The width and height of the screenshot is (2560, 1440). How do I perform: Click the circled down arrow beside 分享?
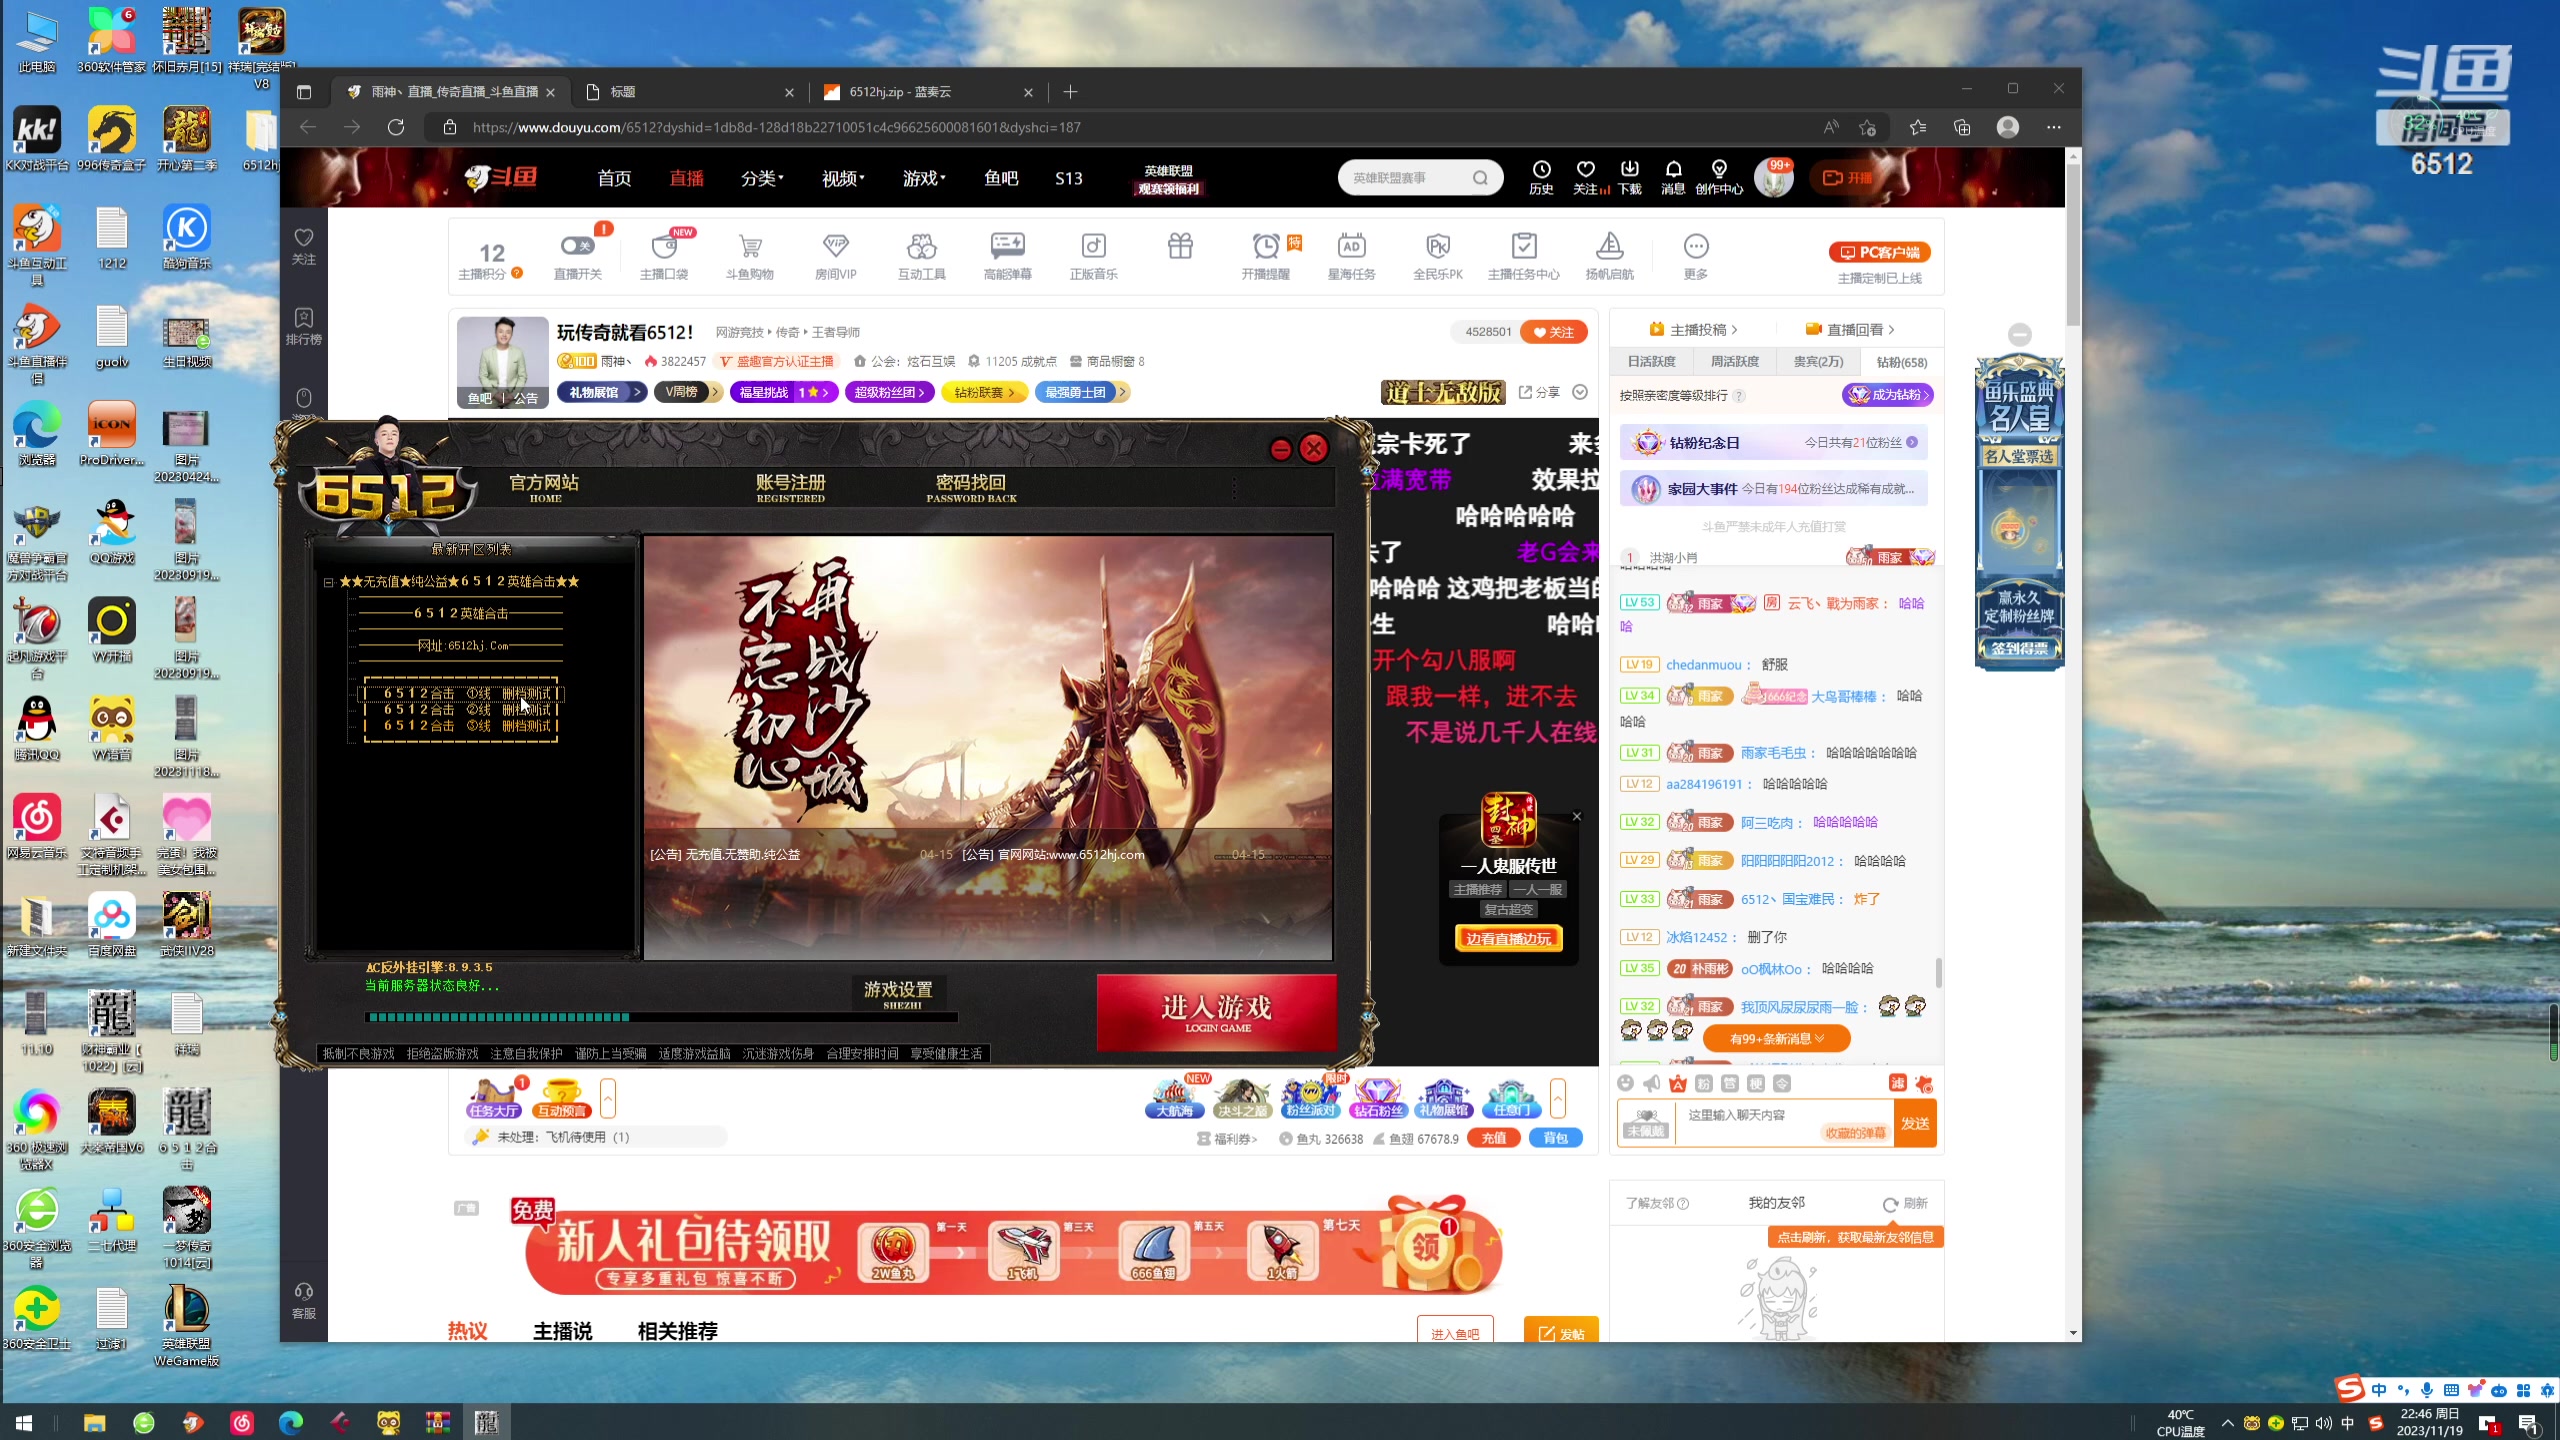[x=1580, y=392]
